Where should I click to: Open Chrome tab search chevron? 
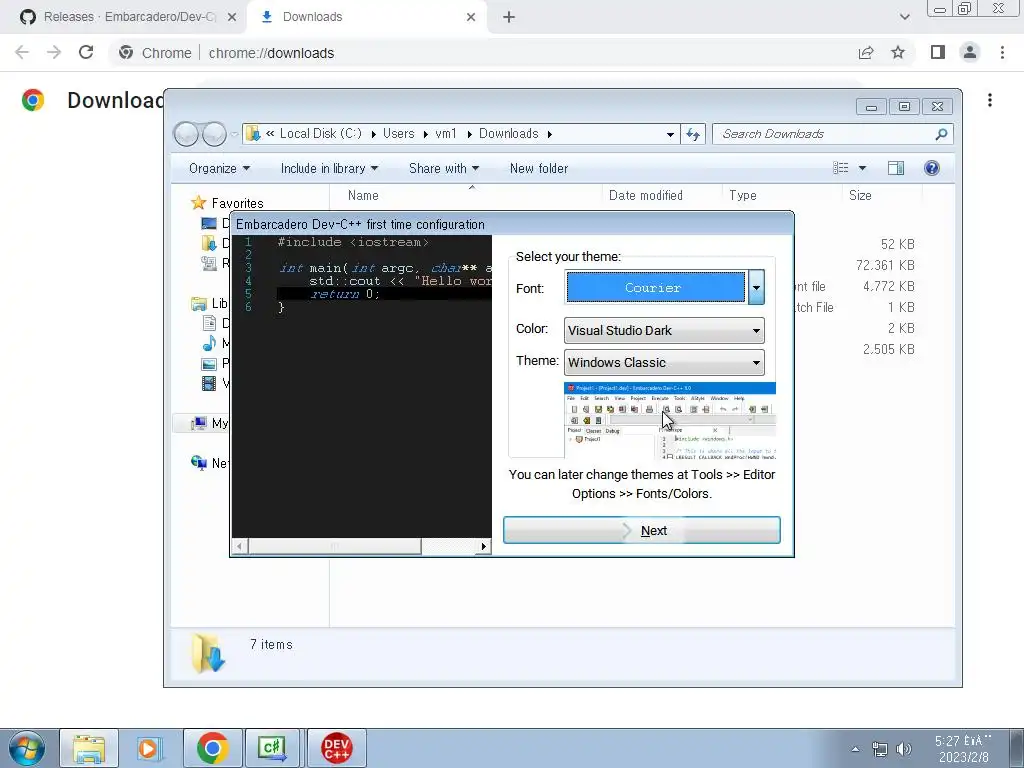pyautogui.click(x=904, y=18)
